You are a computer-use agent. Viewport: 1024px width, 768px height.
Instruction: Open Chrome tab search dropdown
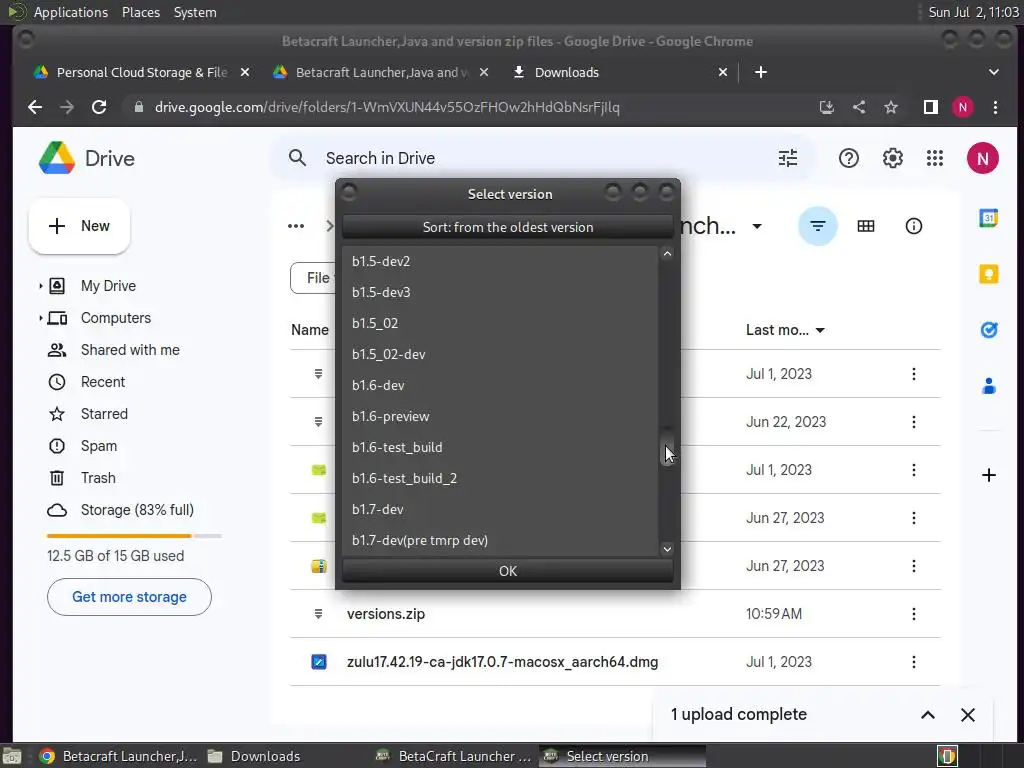click(x=993, y=72)
